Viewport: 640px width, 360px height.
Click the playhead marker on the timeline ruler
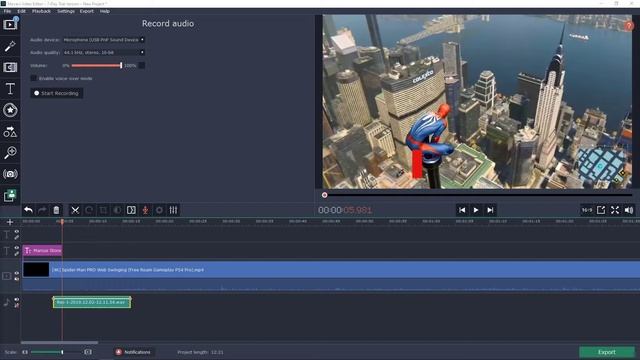[x=62, y=222]
